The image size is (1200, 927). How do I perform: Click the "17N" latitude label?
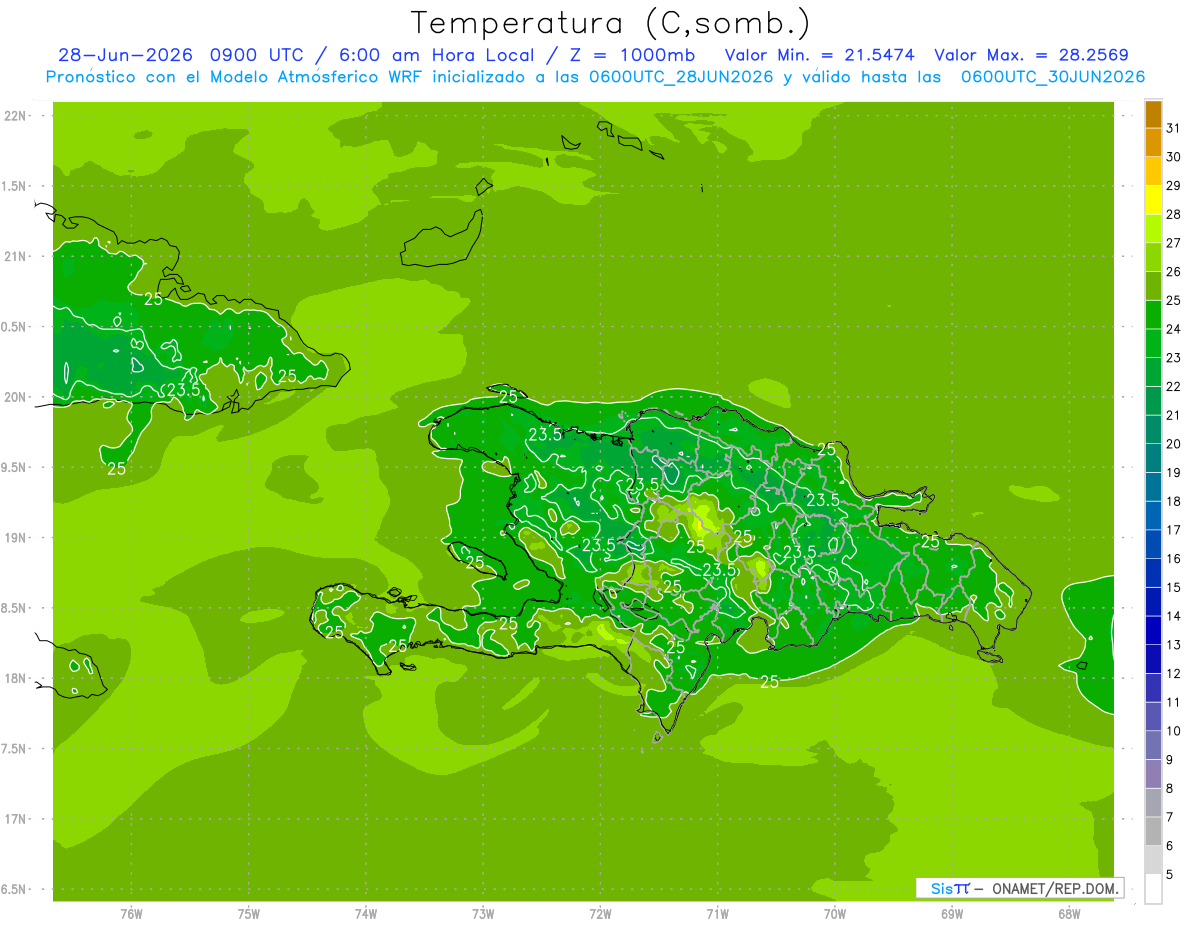pos(17,819)
